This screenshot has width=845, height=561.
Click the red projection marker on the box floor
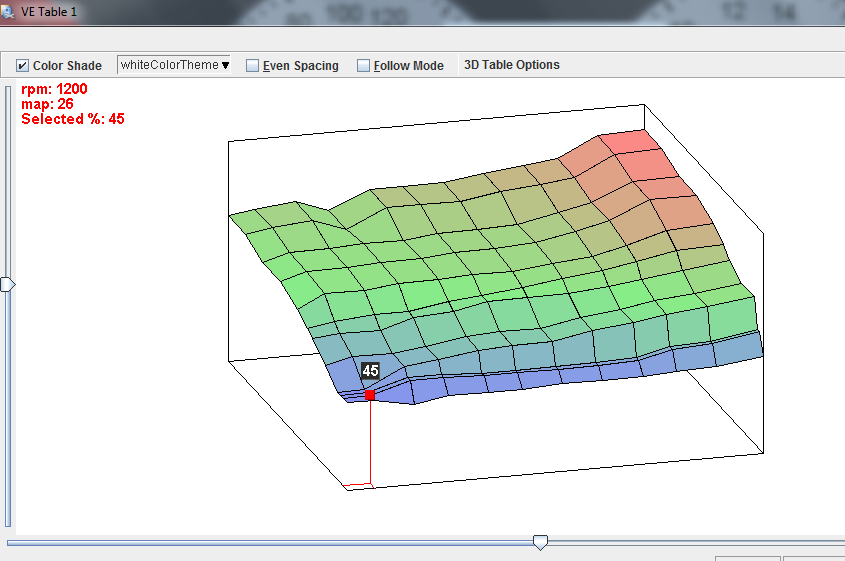click(360, 486)
